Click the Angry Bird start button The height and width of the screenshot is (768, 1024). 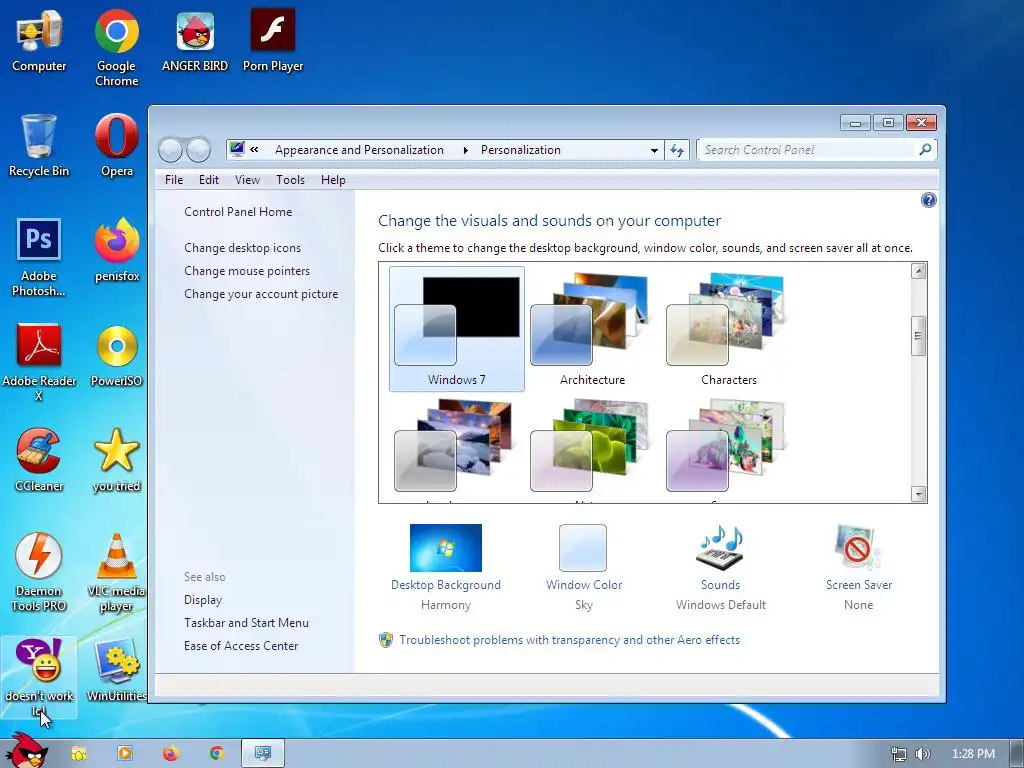tap(26, 751)
